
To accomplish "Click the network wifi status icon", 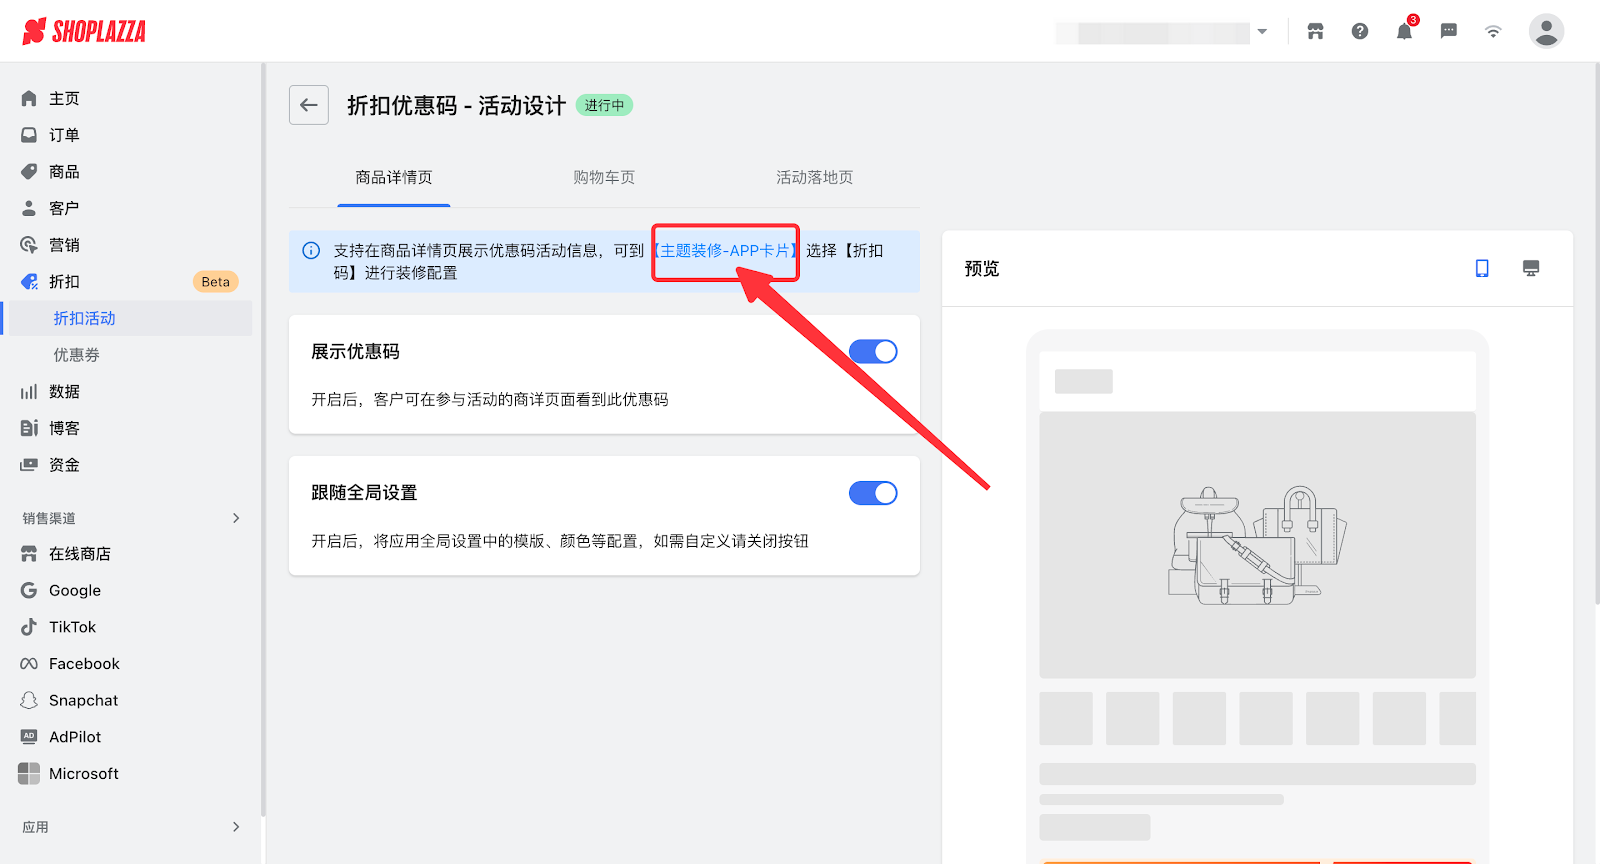I will [x=1492, y=31].
